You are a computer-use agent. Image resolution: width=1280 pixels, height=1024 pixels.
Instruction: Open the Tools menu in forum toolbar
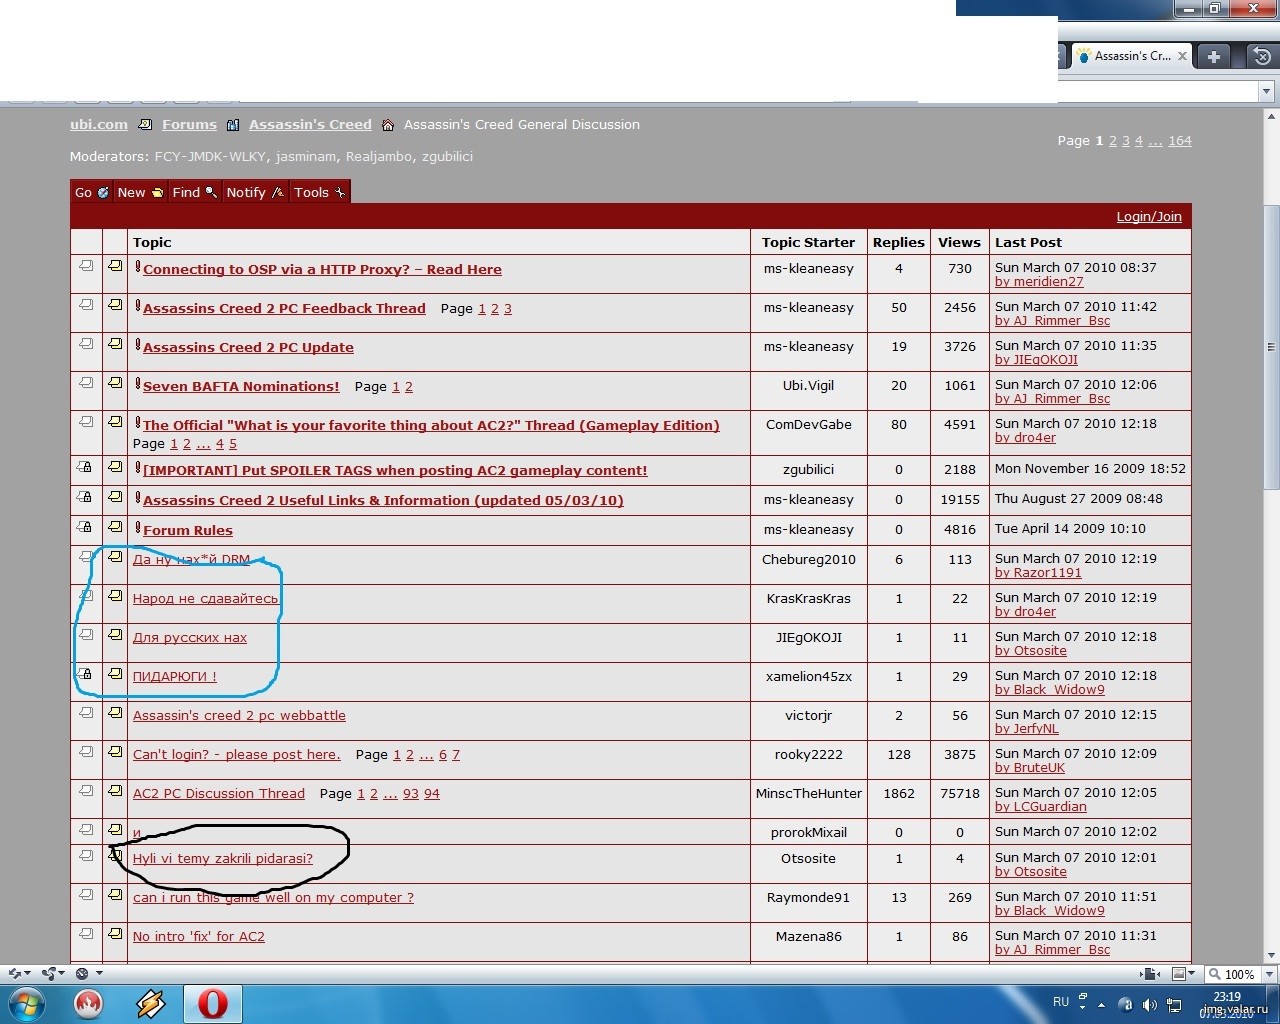319,192
